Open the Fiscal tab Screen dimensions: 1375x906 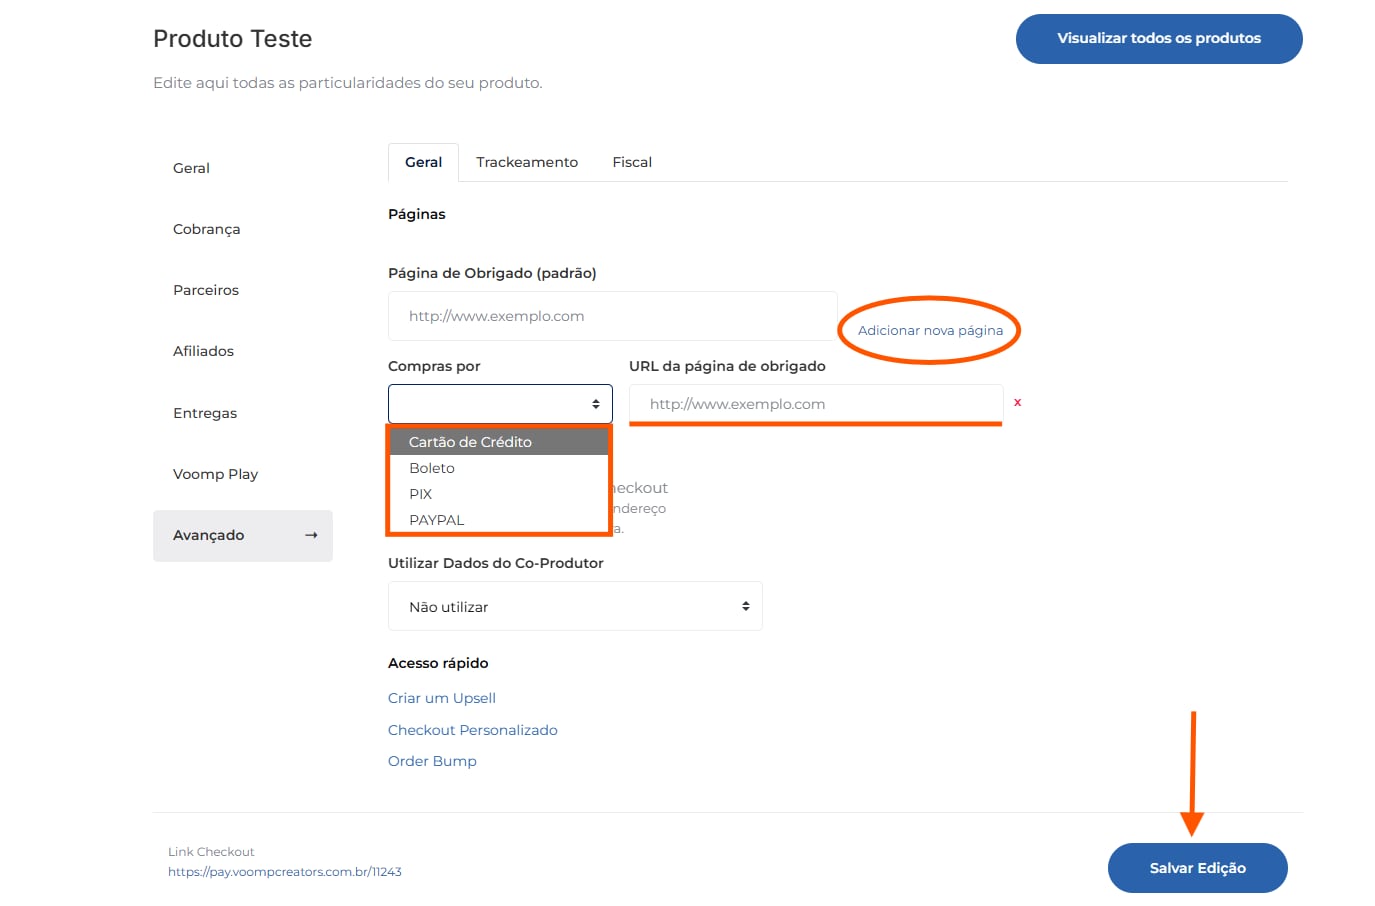click(632, 162)
